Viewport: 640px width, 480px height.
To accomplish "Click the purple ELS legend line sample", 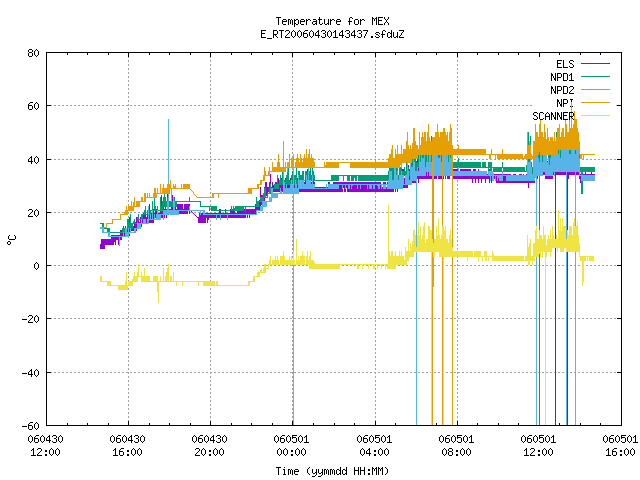I will [595, 64].
